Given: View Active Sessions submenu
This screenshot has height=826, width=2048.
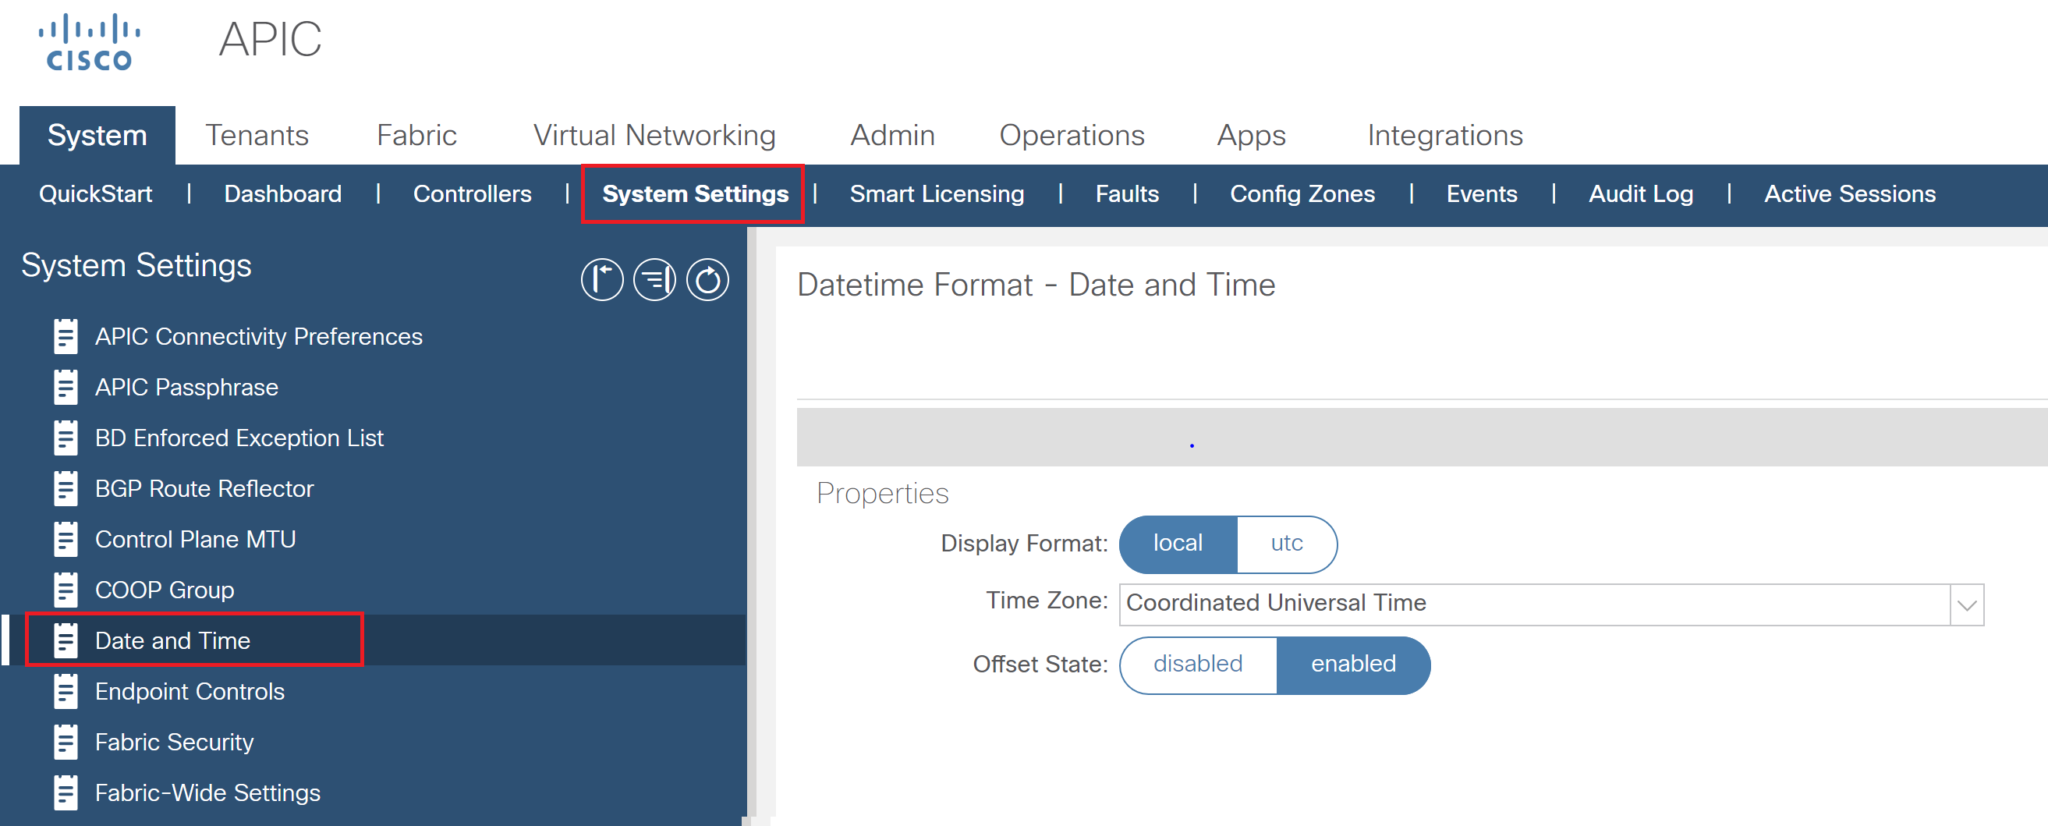Looking at the screenshot, I should 1850,194.
